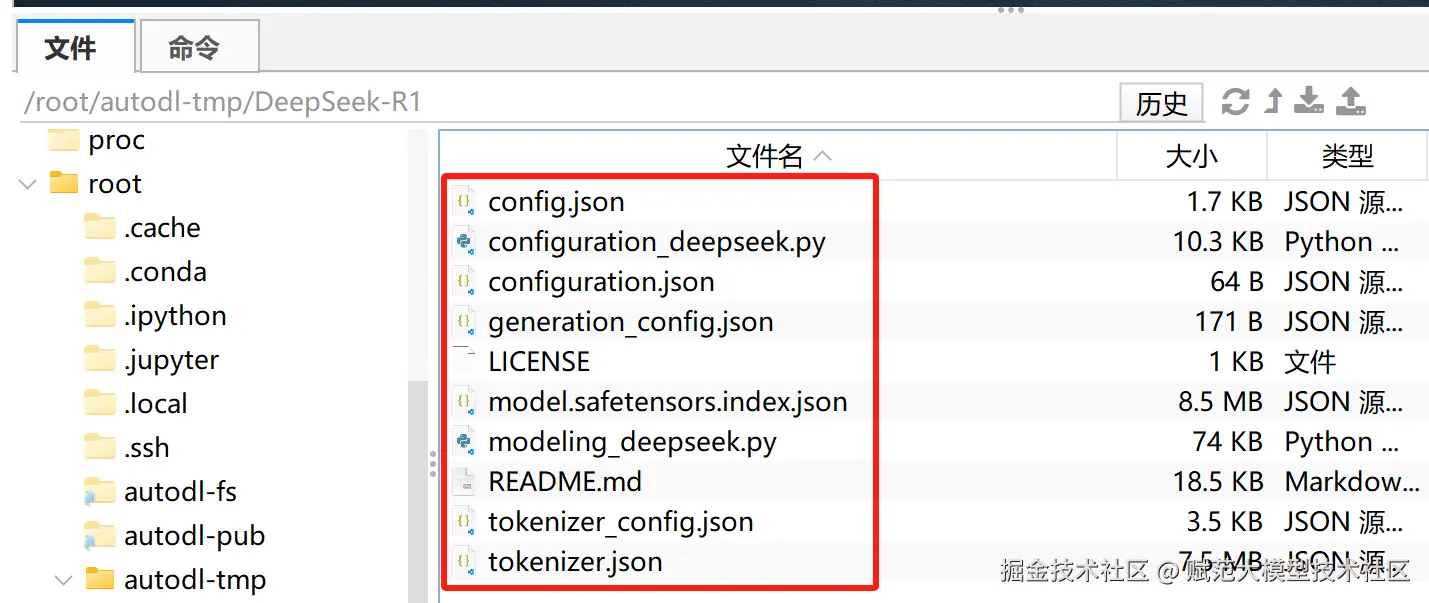Click the panel splitter handle between tree and list
This screenshot has width=1429, height=603.
tap(433, 465)
